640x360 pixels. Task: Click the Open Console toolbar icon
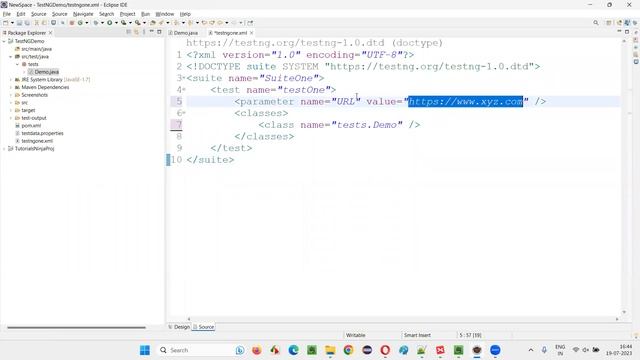pos(53,23)
